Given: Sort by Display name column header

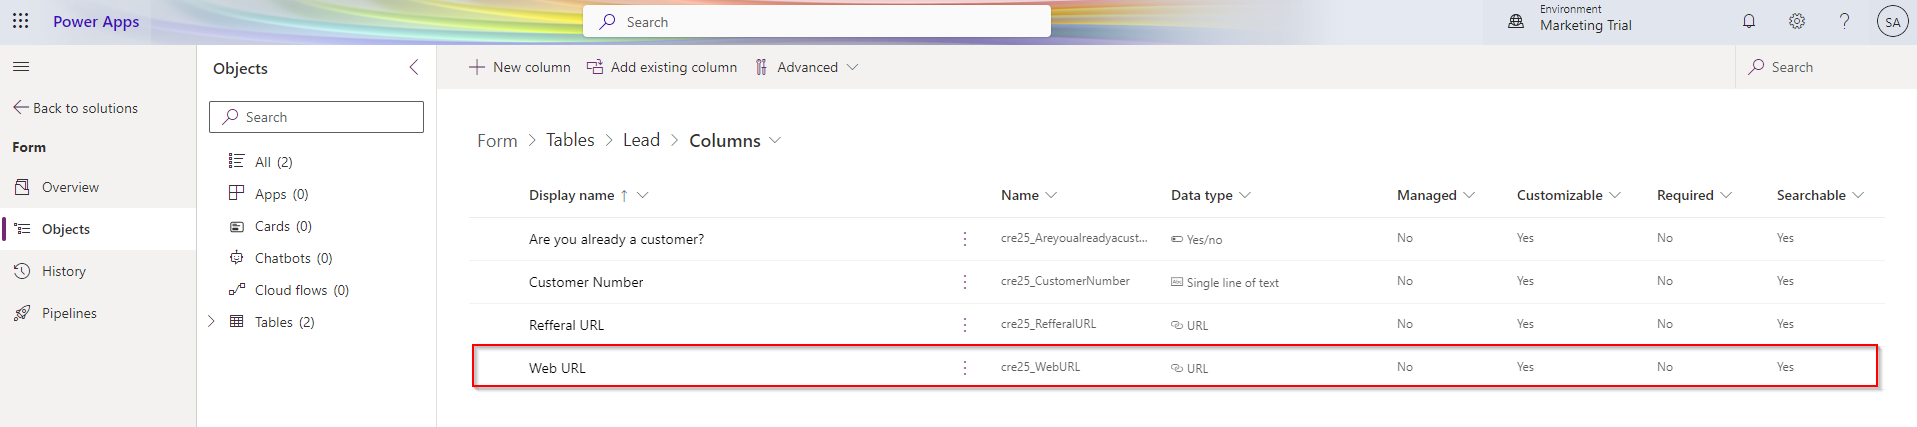Looking at the screenshot, I should pyautogui.click(x=571, y=195).
